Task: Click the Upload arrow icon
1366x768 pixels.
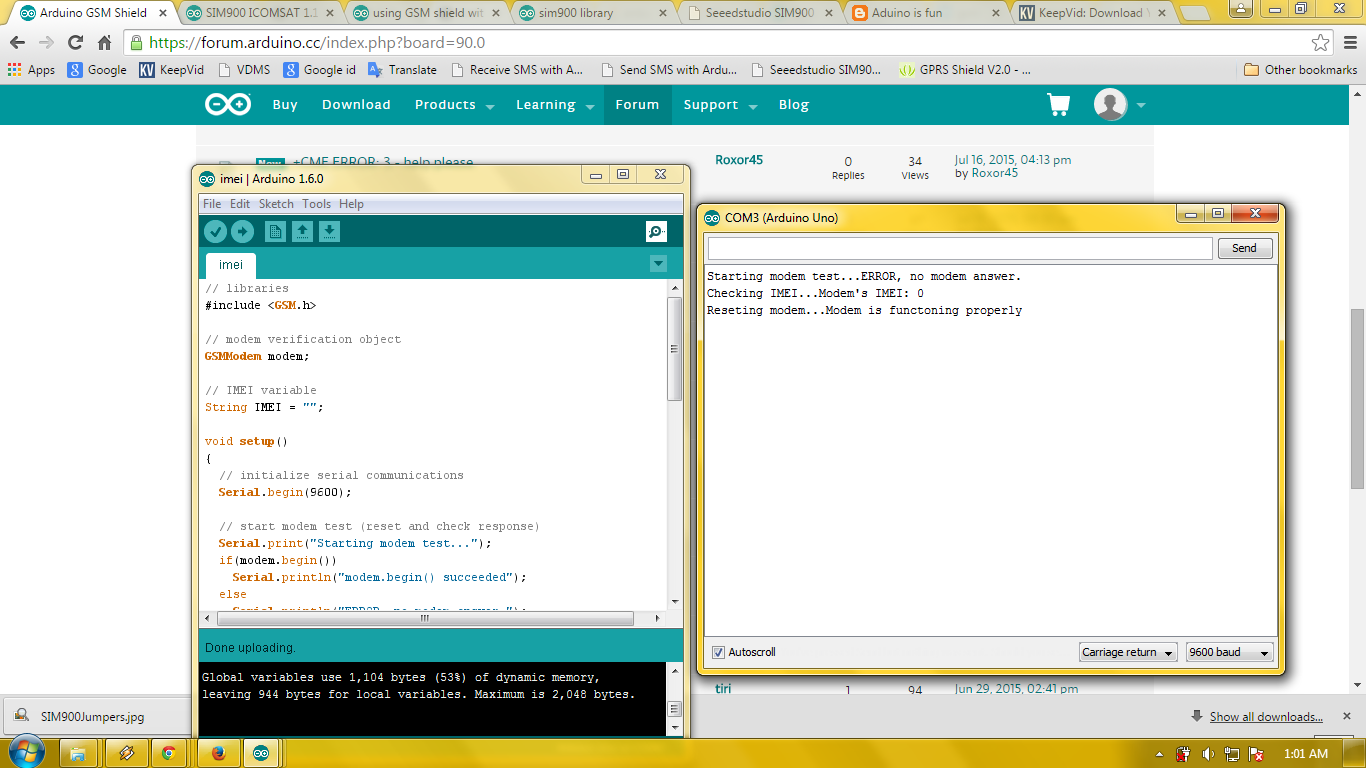Action: [x=242, y=232]
